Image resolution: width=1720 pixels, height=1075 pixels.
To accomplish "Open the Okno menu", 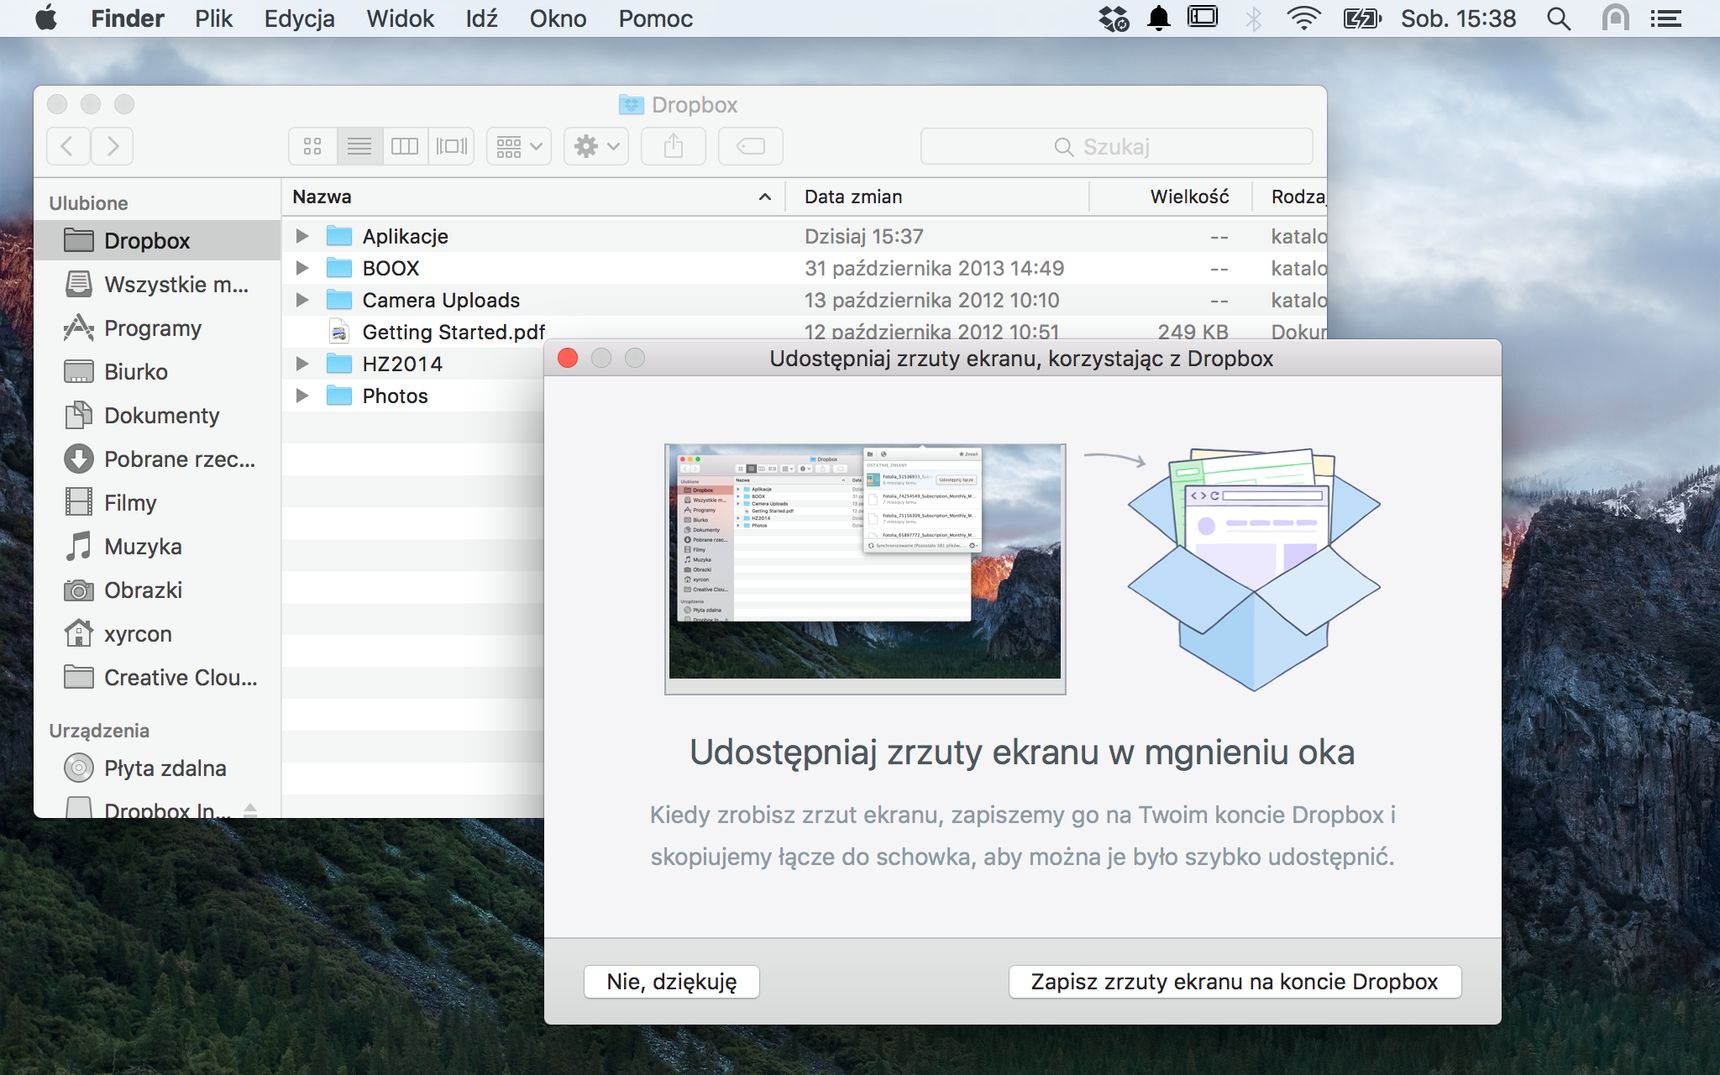I will coord(558,18).
